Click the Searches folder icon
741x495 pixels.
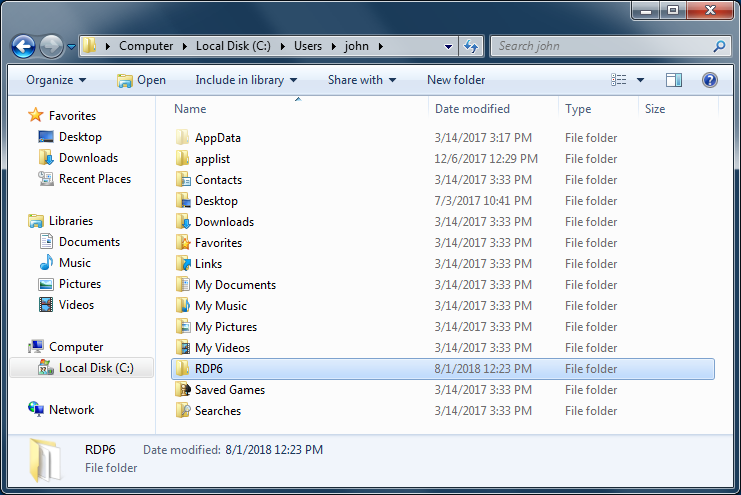[183, 411]
